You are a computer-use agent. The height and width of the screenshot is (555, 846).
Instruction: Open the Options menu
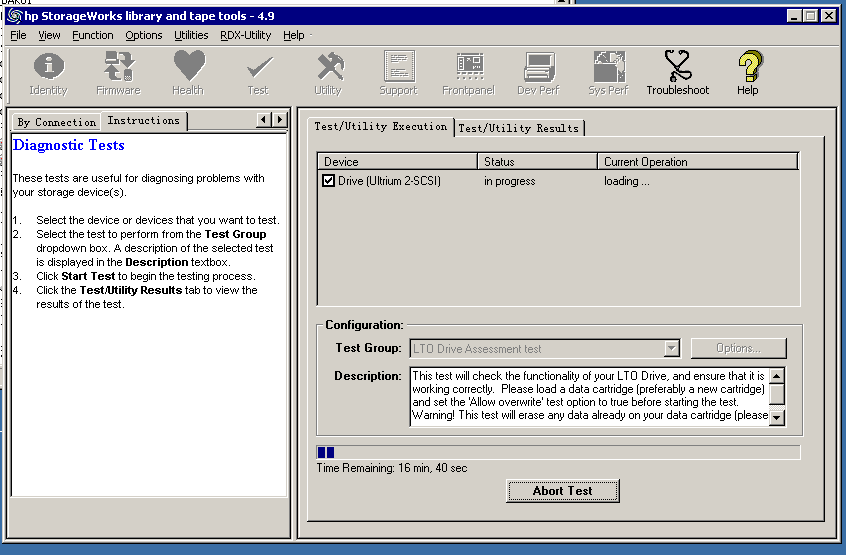tap(144, 35)
